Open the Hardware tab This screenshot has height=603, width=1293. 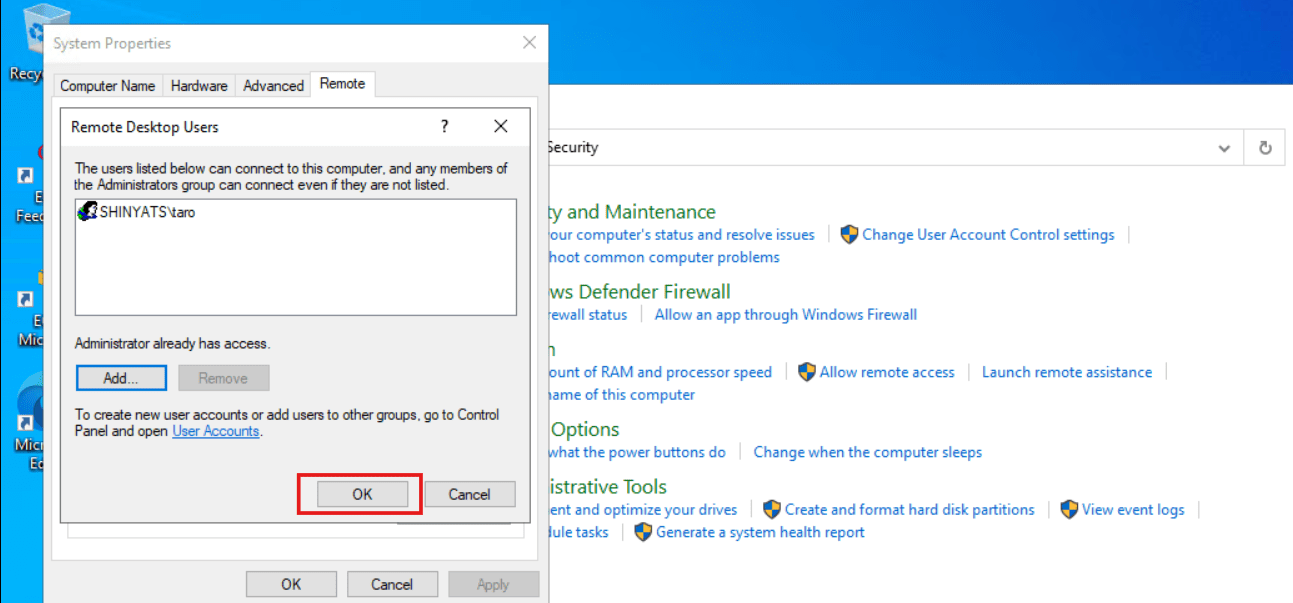pos(199,86)
